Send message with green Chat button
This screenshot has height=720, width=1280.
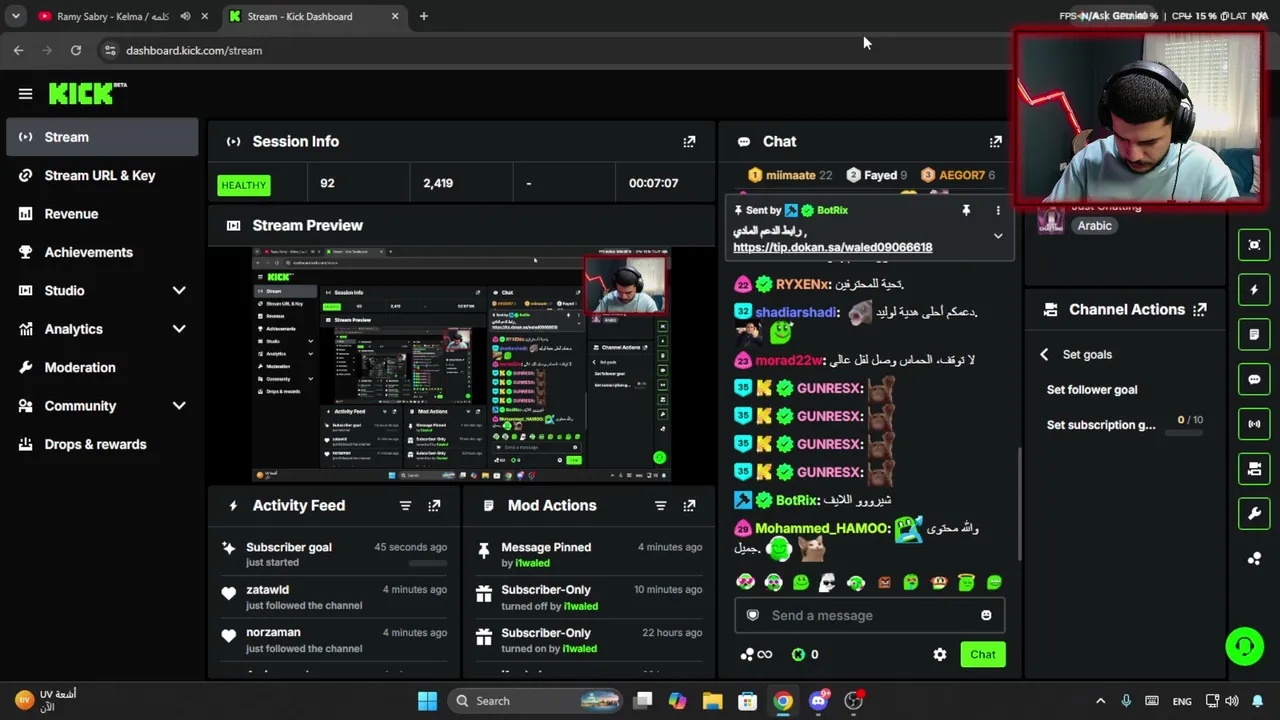point(983,655)
